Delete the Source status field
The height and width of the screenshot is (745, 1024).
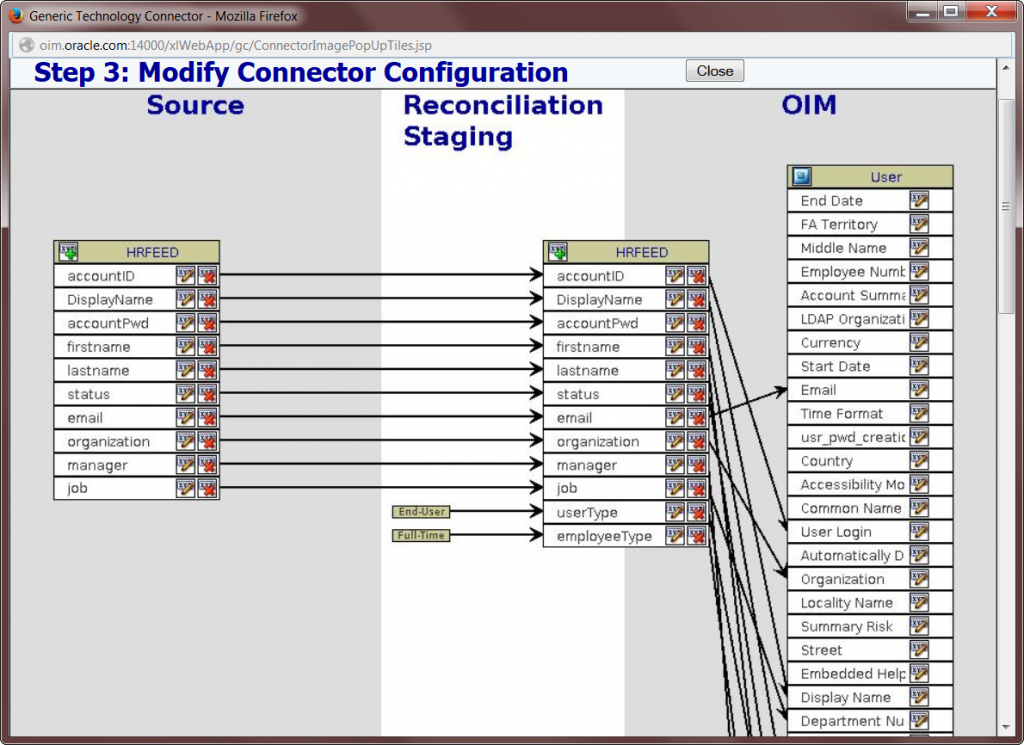click(207, 394)
